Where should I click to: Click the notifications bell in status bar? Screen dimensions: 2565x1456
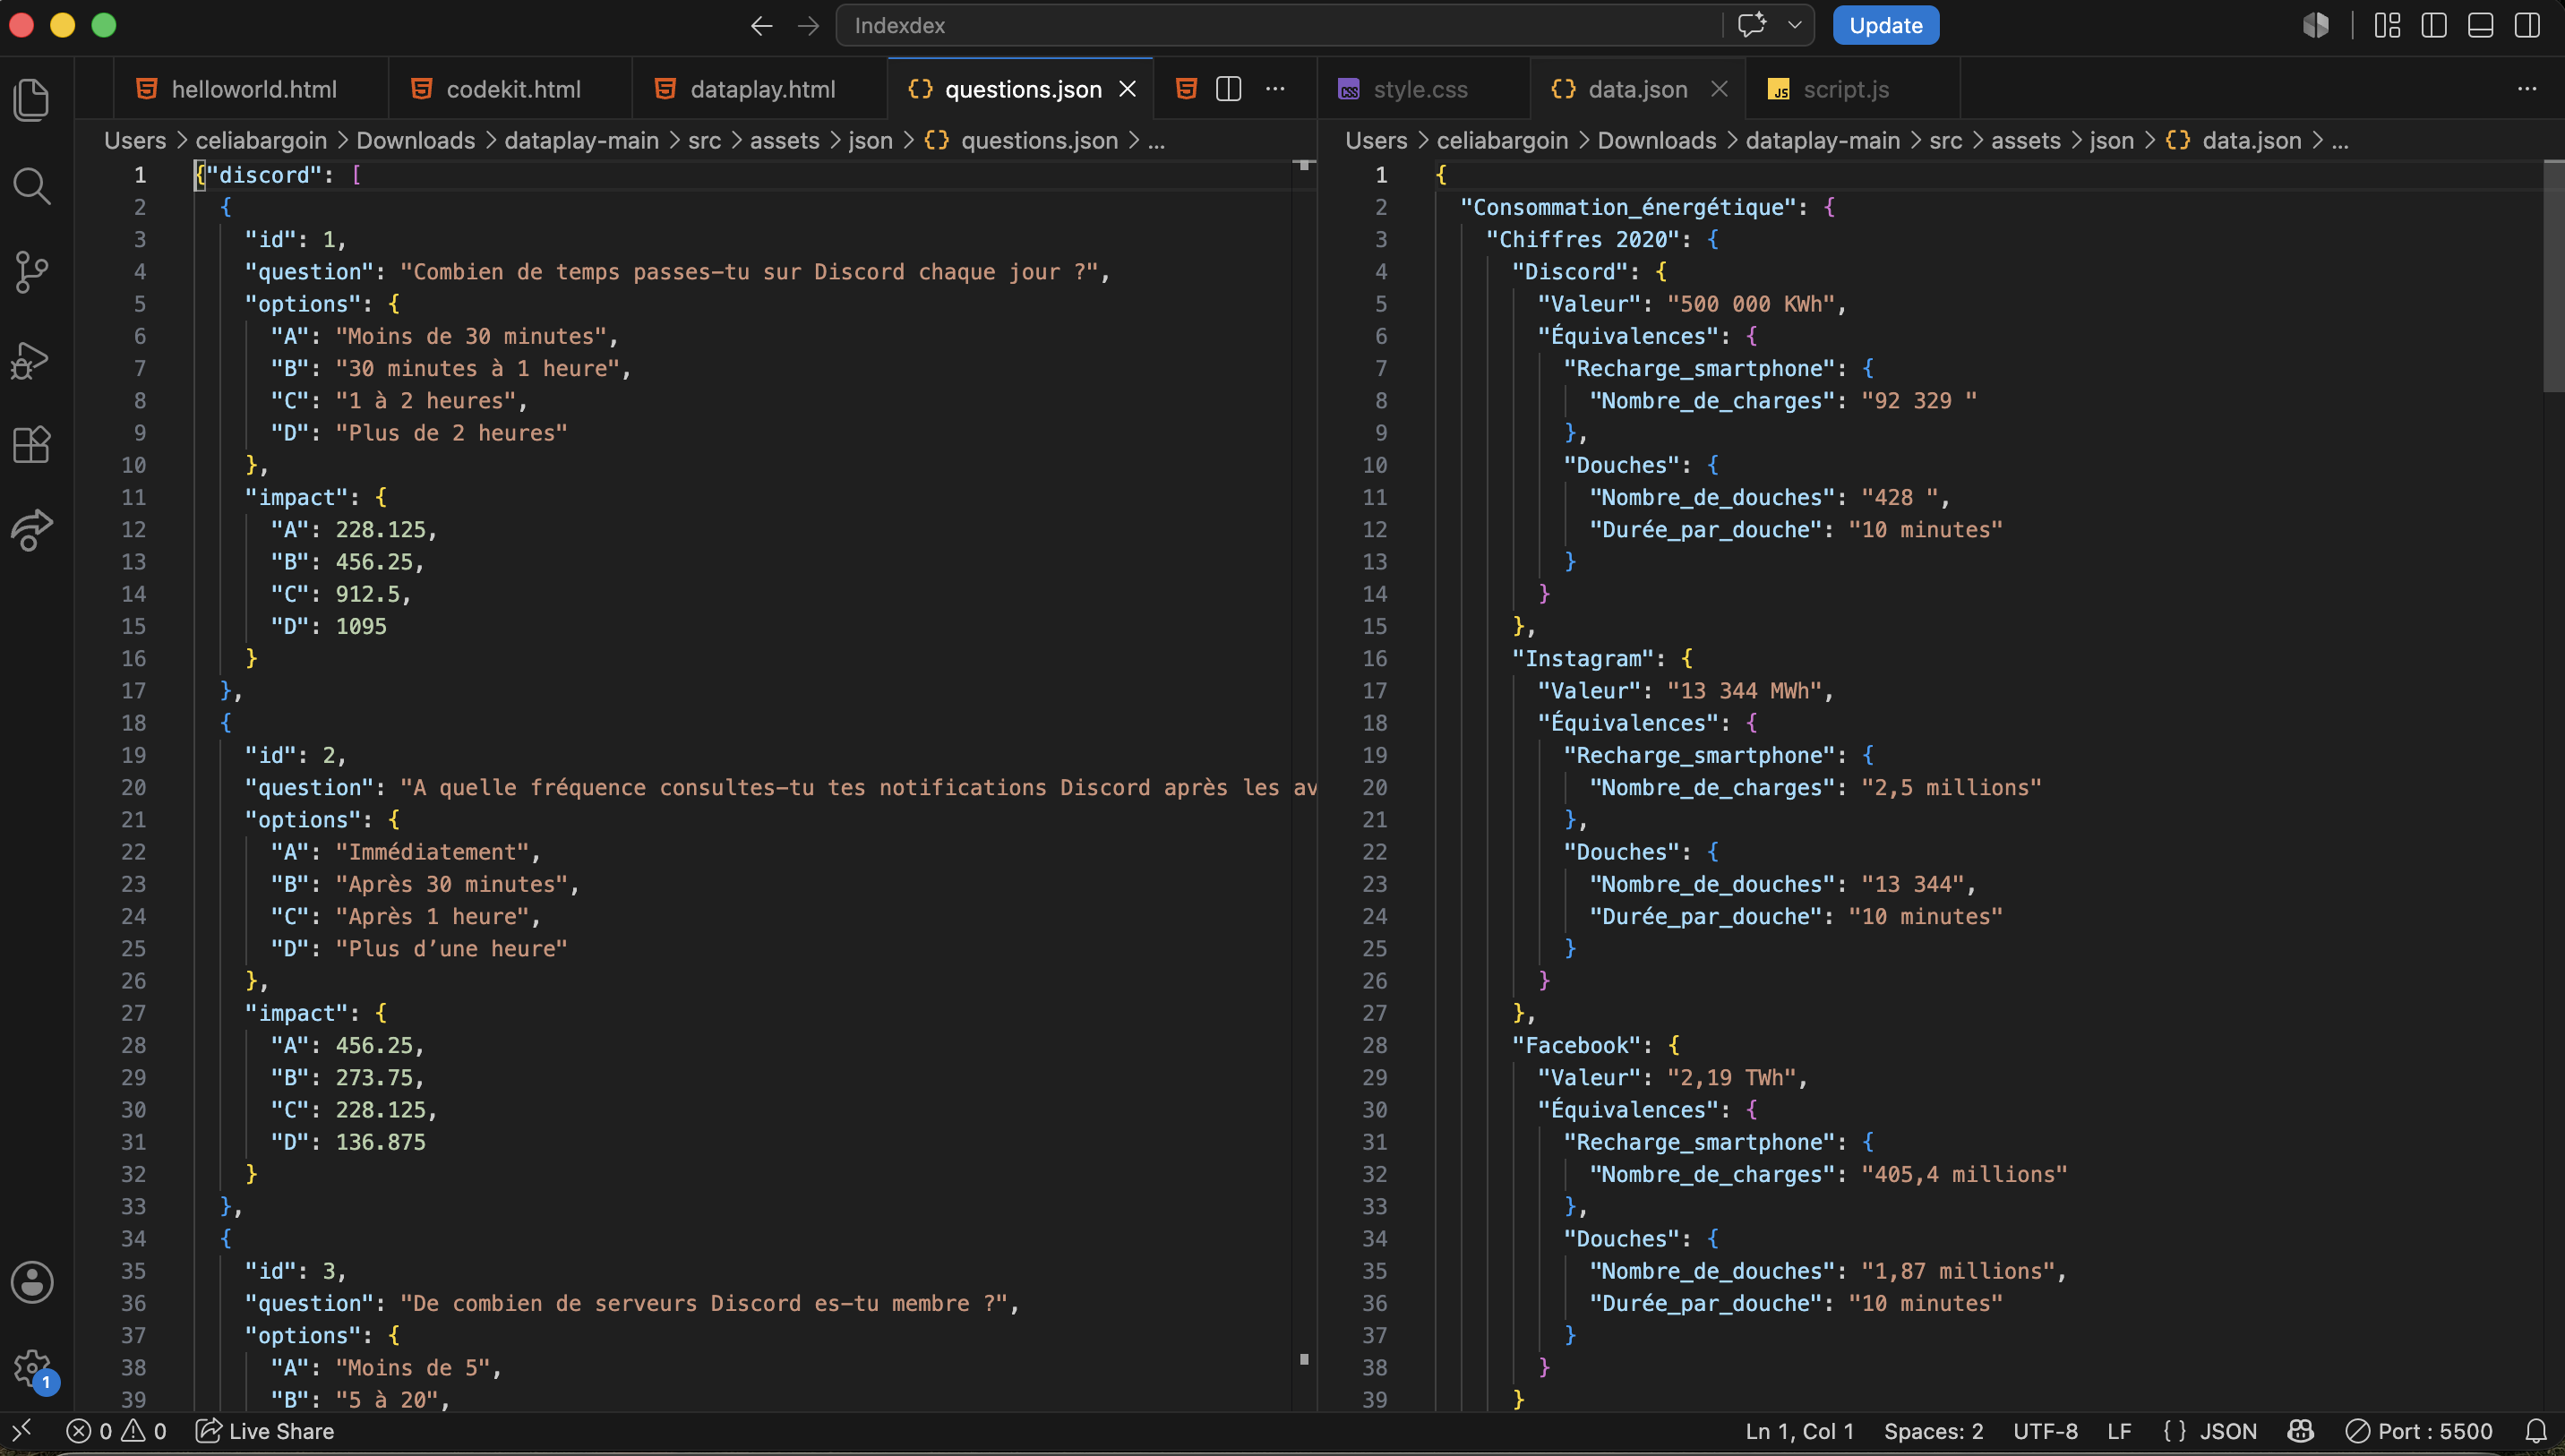click(x=2536, y=1431)
